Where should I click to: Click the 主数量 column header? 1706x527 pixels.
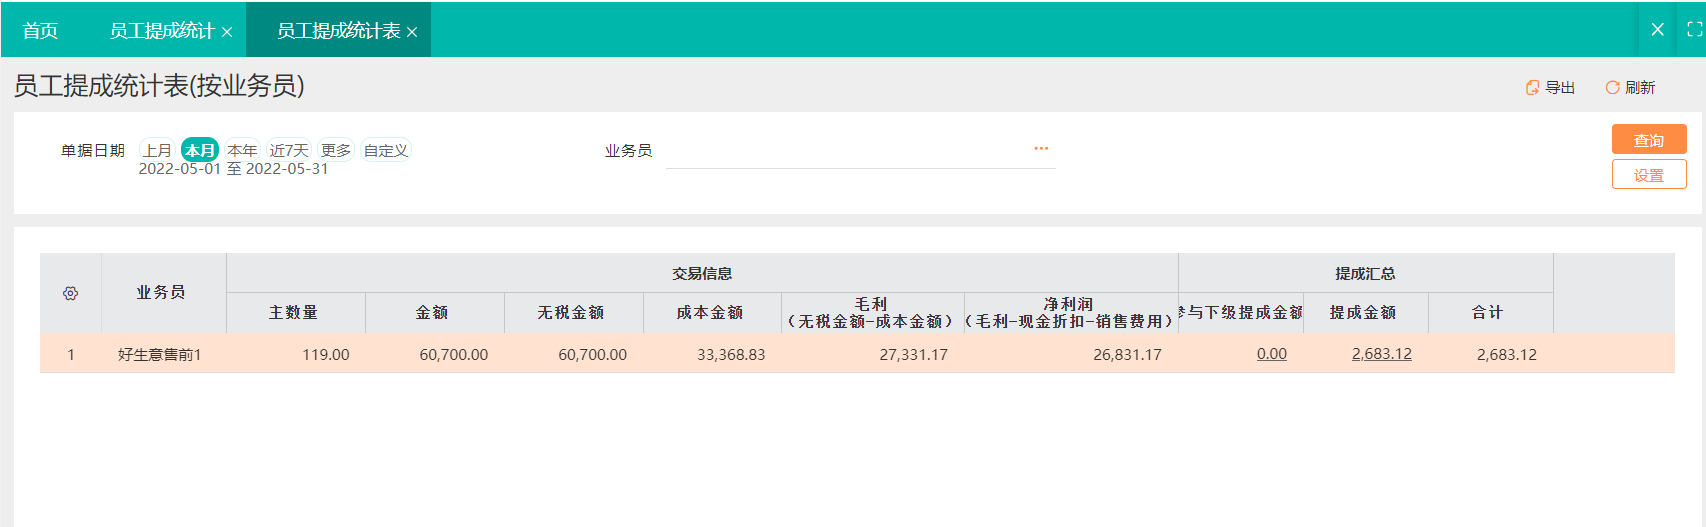point(295,313)
